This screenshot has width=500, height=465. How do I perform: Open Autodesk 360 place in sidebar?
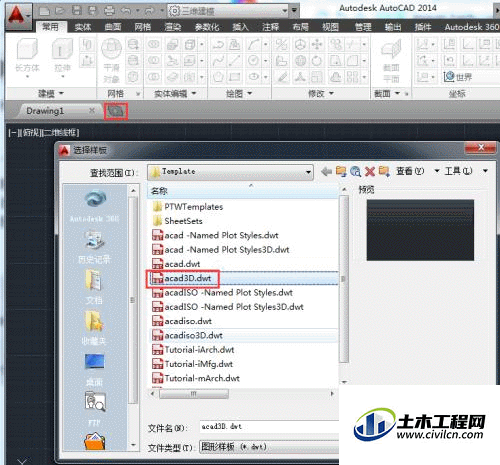coord(95,206)
